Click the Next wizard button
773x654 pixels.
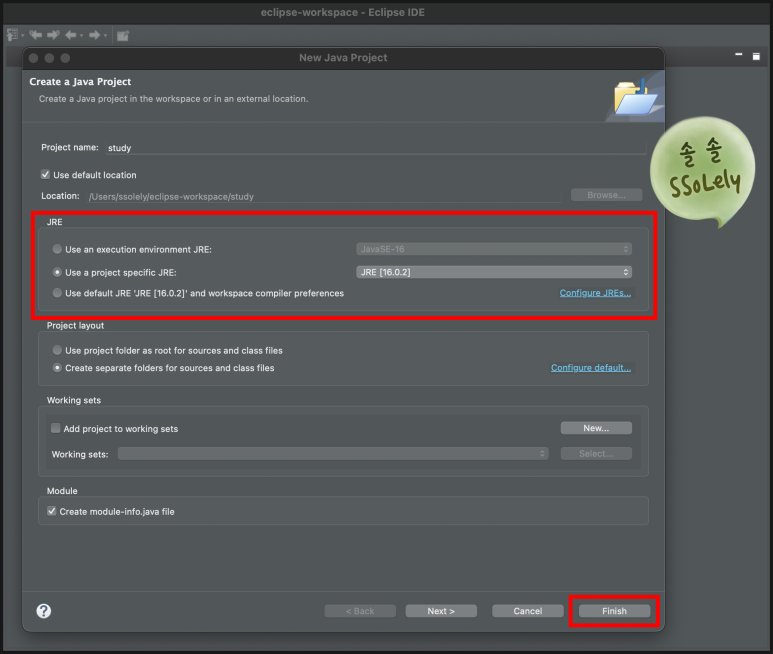coord(441,611)
